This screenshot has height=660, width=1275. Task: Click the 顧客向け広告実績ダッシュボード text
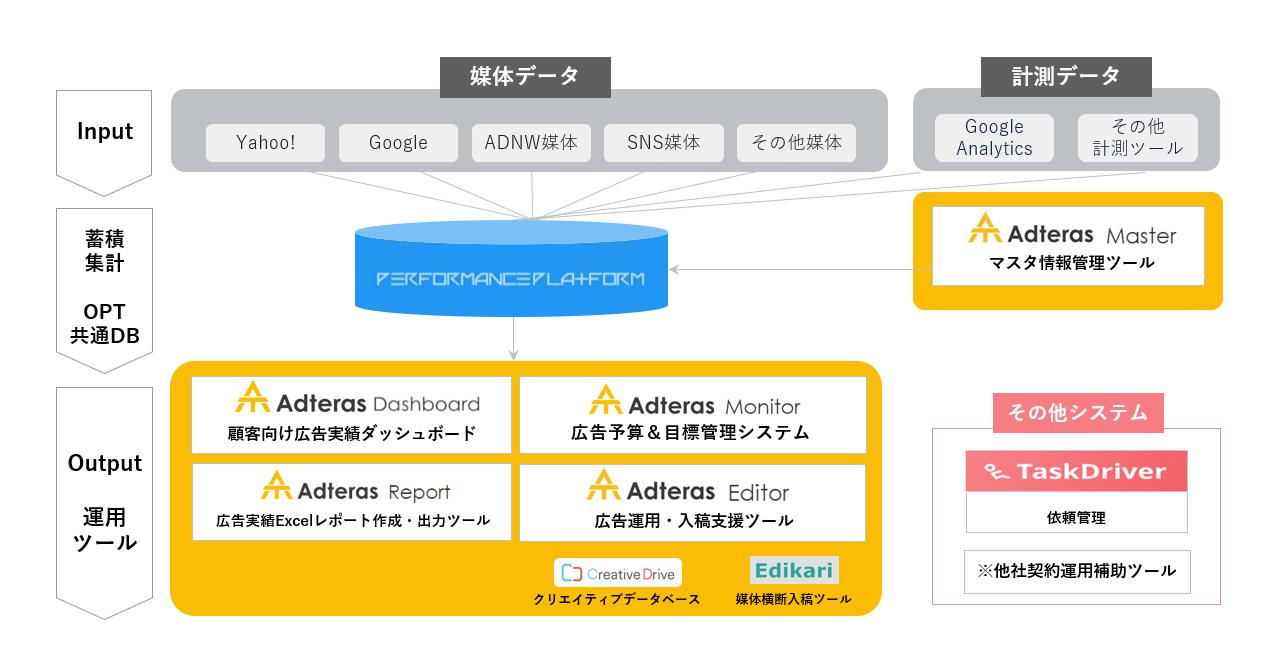tap(351, 433)
